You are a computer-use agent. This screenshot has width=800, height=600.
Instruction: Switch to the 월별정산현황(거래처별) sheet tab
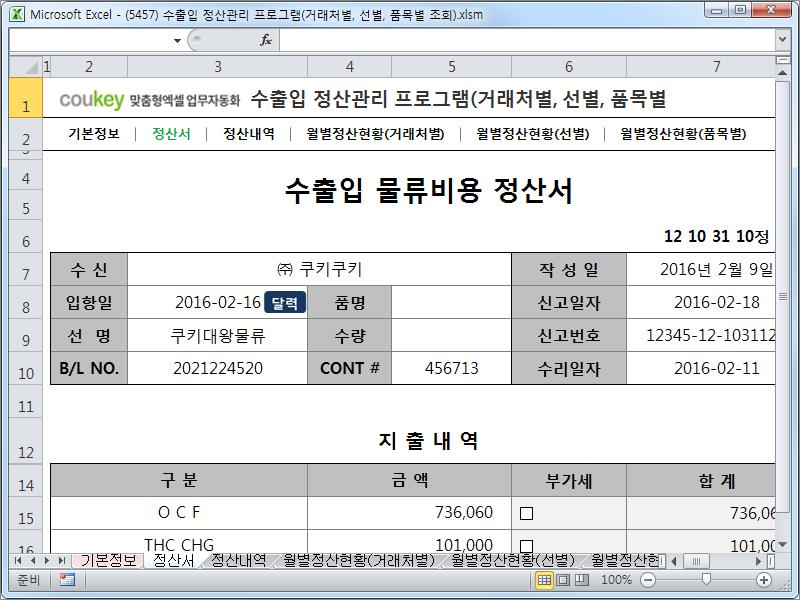359,561
